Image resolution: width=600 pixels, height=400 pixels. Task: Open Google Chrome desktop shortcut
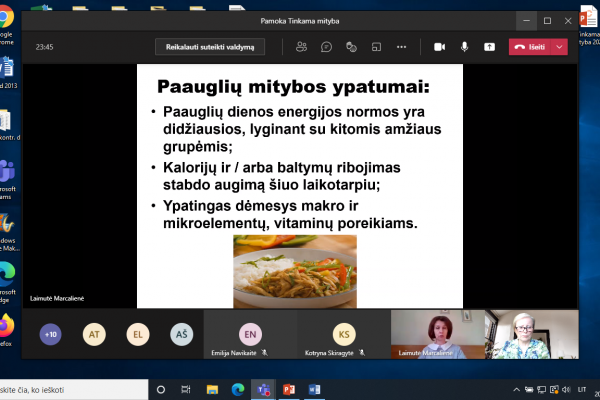(6, 24)
